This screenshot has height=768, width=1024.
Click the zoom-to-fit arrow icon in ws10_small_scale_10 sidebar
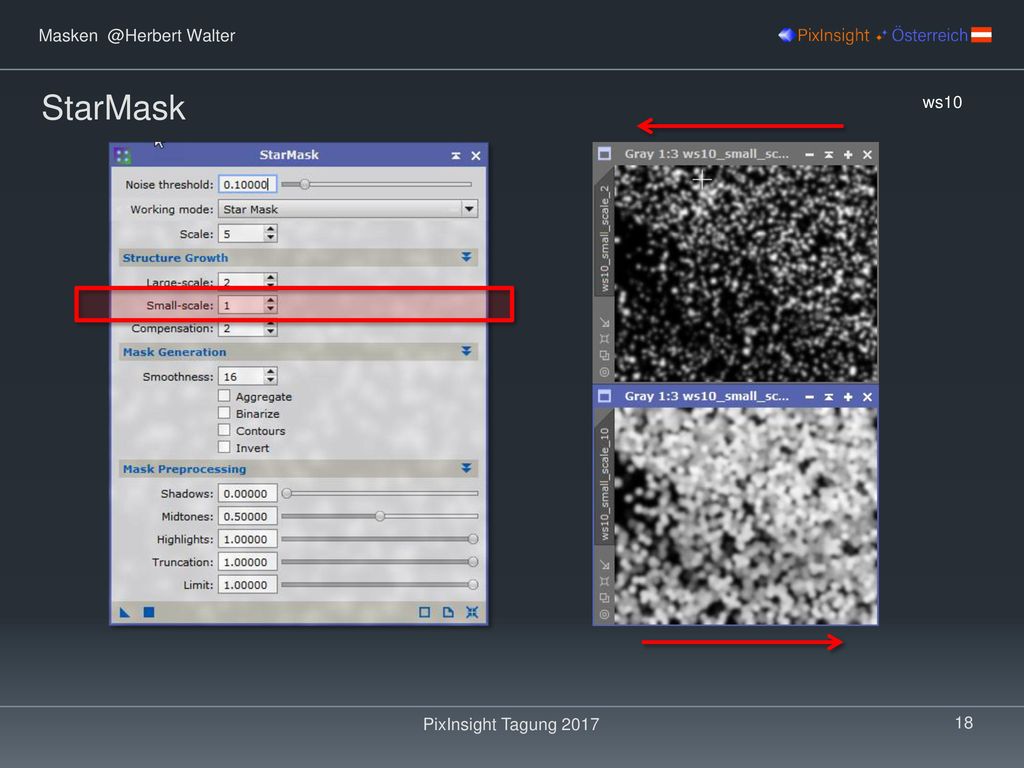[605, 565]
